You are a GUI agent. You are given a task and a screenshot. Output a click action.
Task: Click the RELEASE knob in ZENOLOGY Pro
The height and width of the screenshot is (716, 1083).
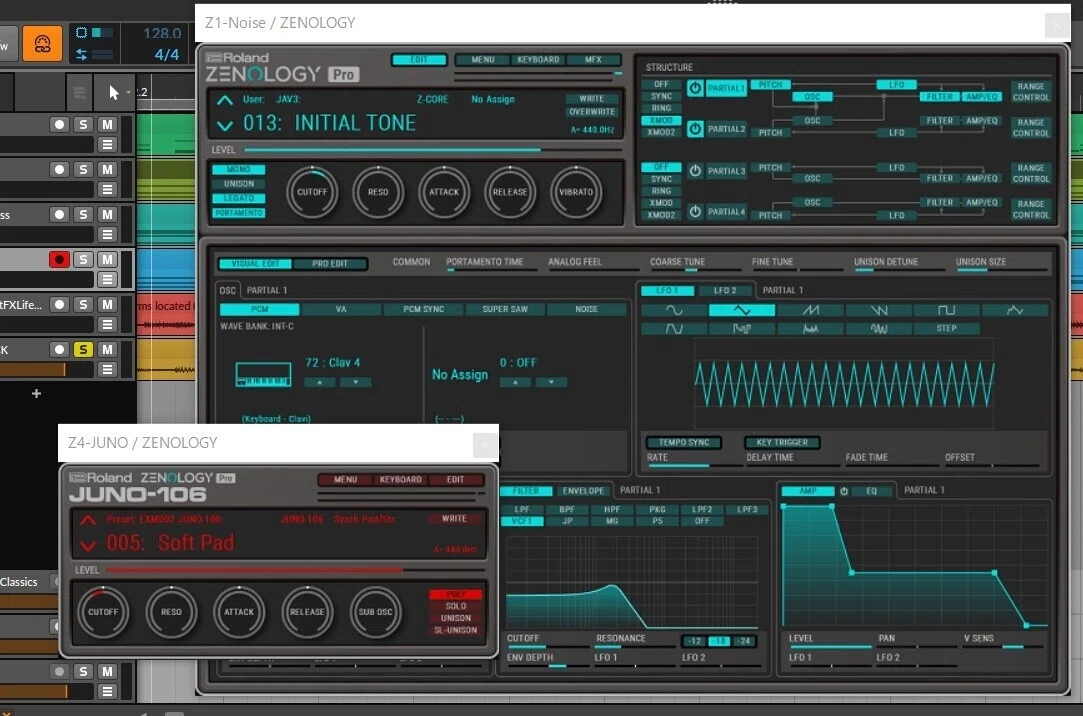510,192
